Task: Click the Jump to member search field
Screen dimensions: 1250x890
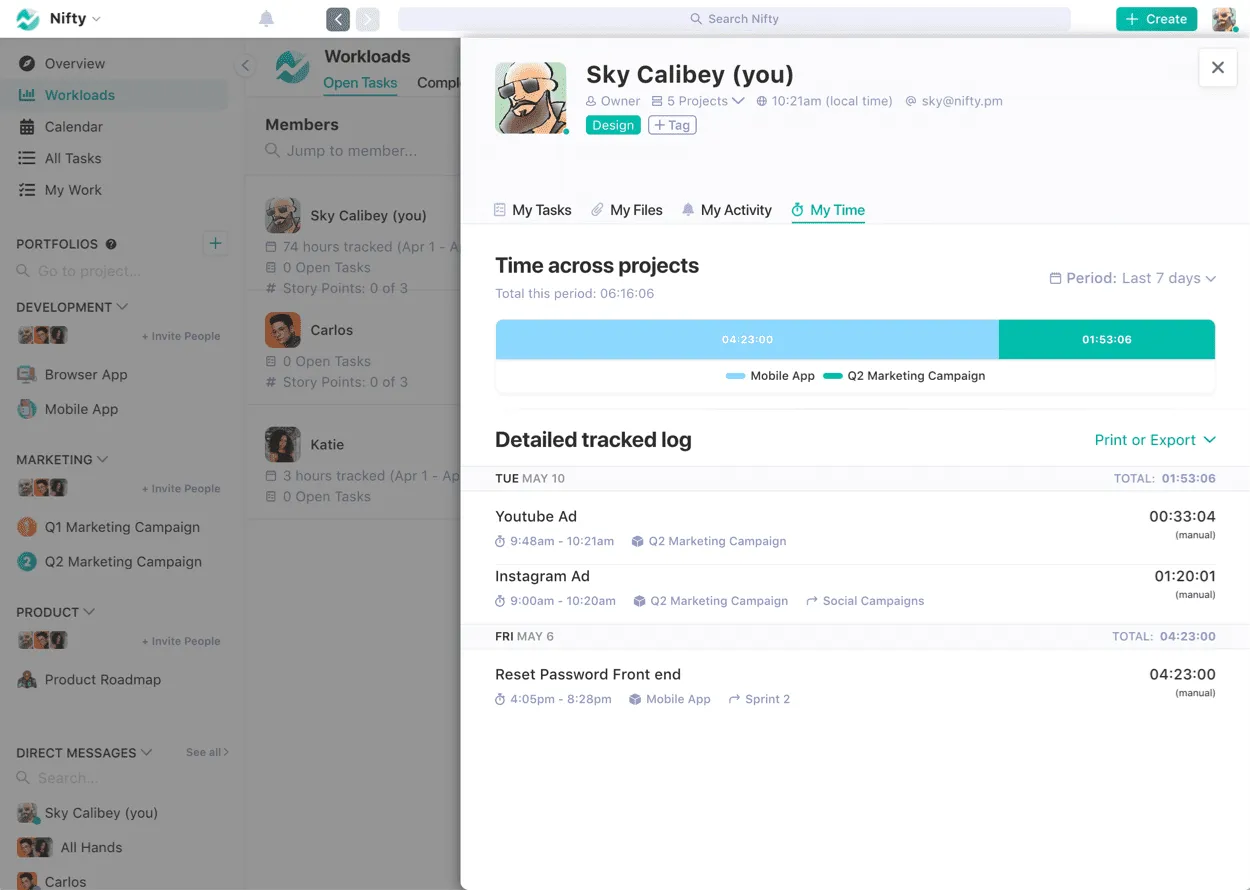Action: [350, 150]
